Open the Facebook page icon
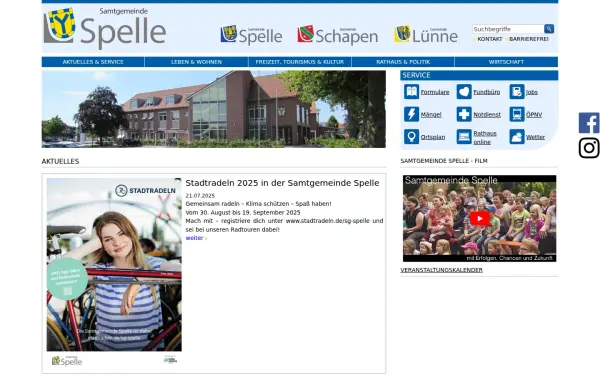The height and width of the screenshot is (375, 600). [x=589, y=123]
